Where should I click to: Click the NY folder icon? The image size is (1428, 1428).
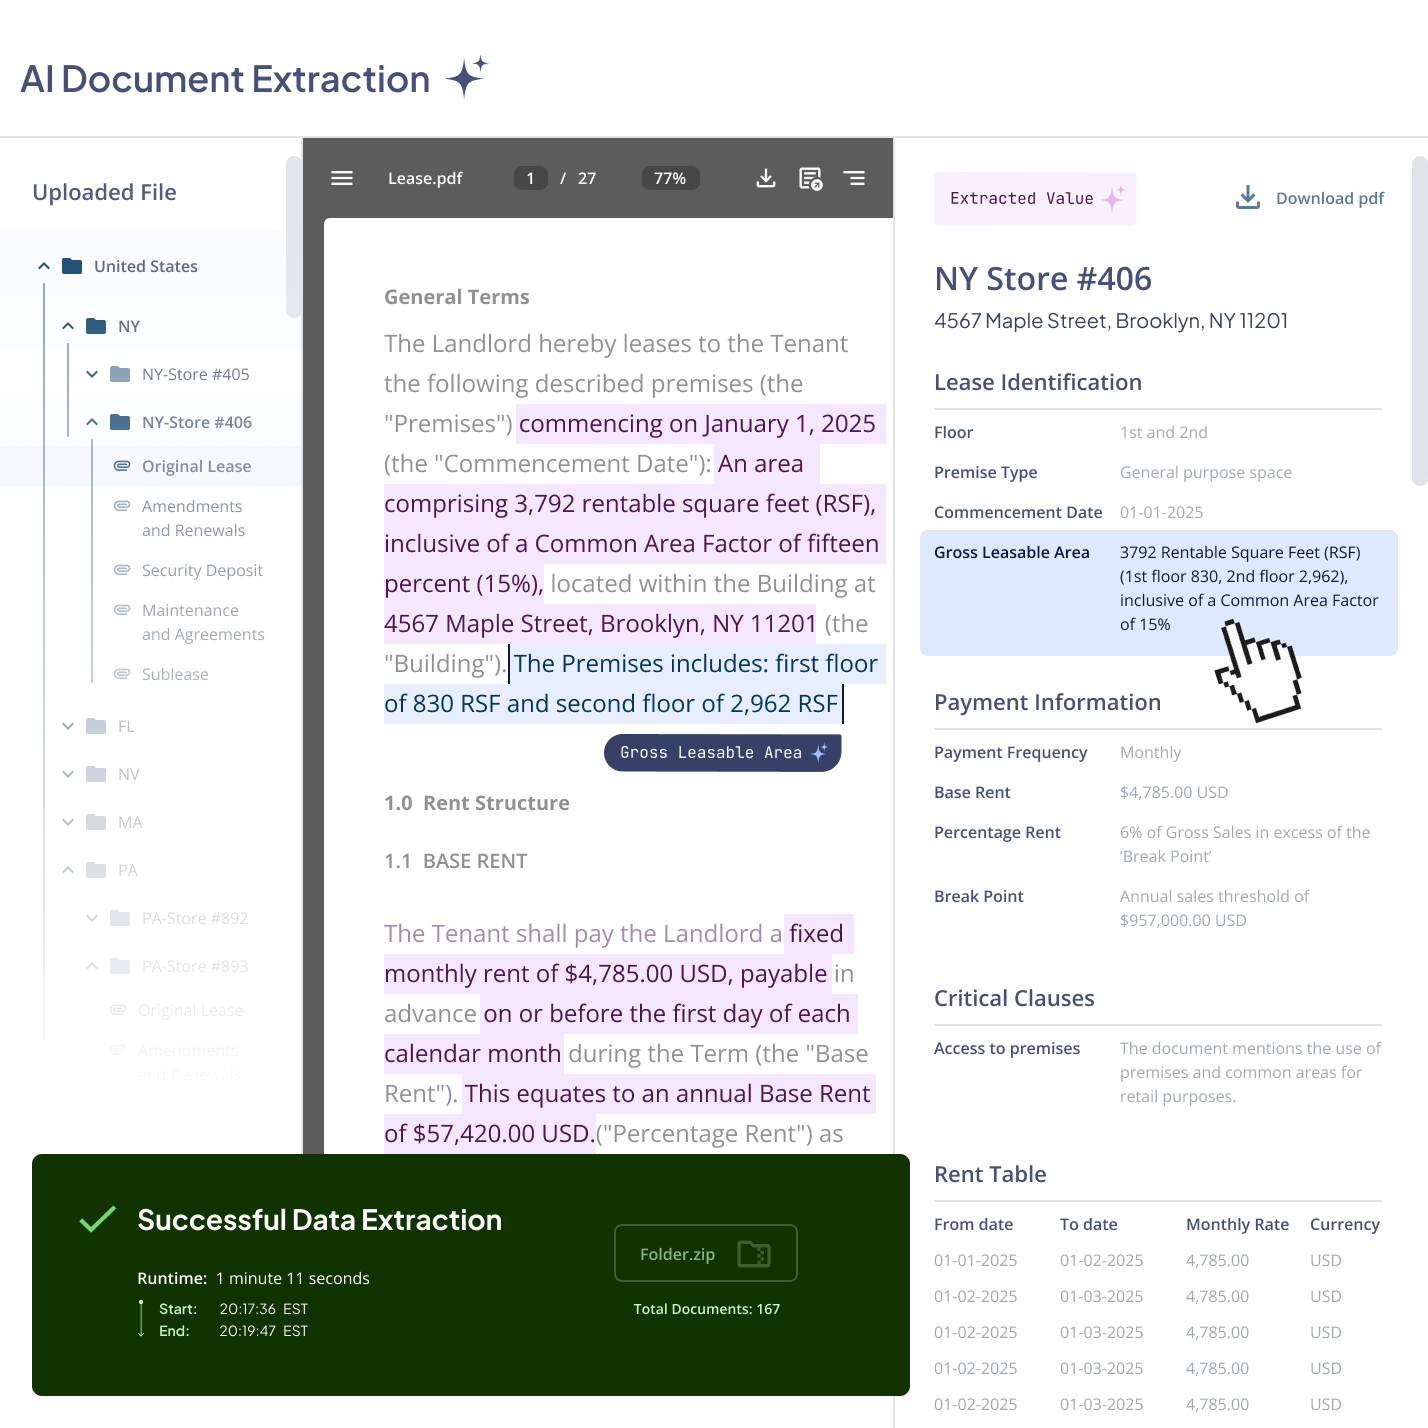tap(96, 326)
